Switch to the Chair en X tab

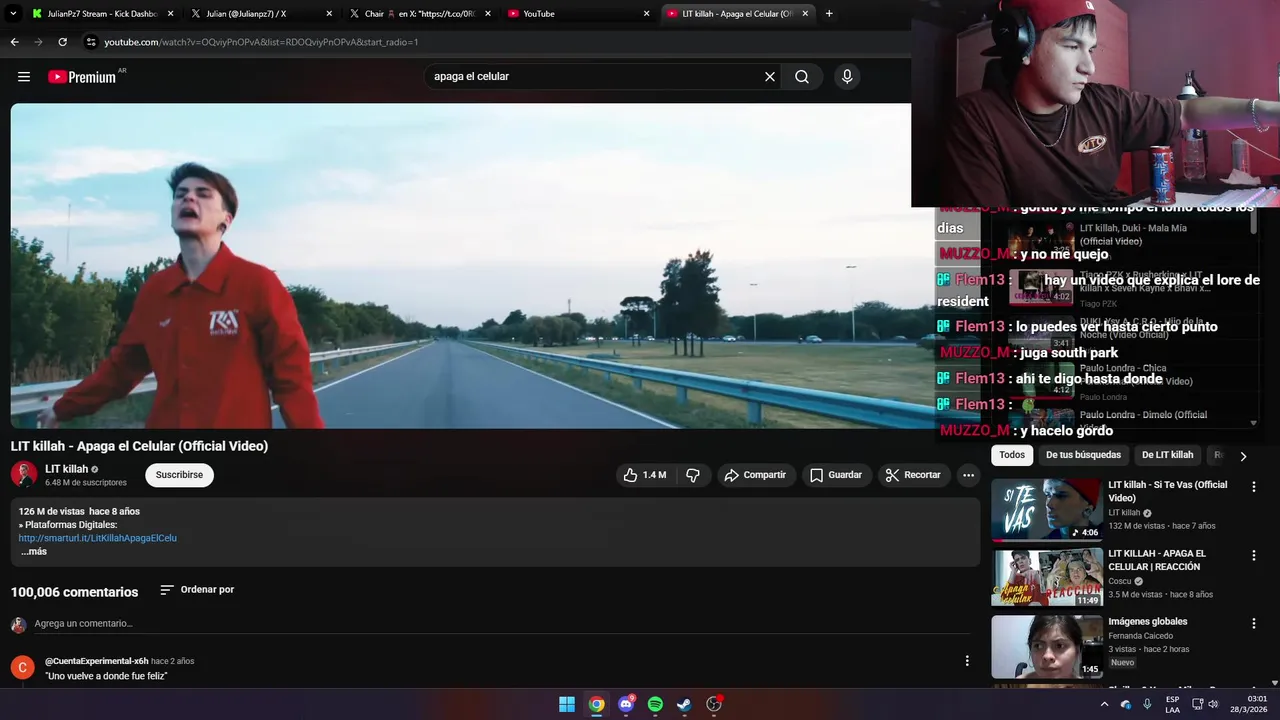(418, 14)
